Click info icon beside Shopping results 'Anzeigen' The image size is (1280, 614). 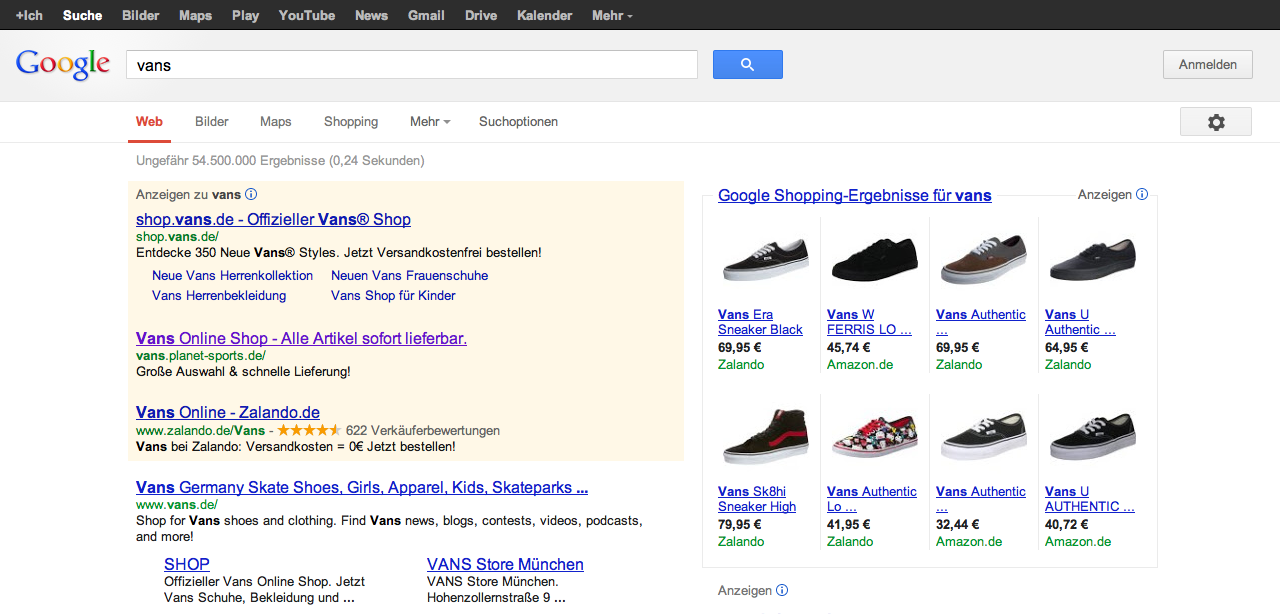click(x=1142, y=195)
